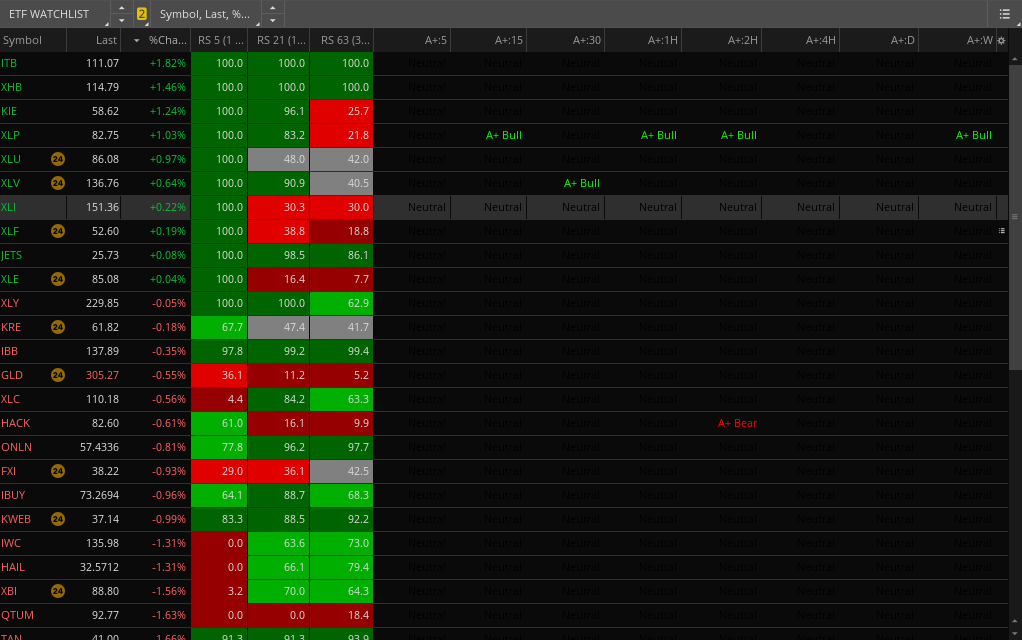1022x640 pixels.
Task: Click the ONLN last price 57.4336
Action: (x=99, y=447)
